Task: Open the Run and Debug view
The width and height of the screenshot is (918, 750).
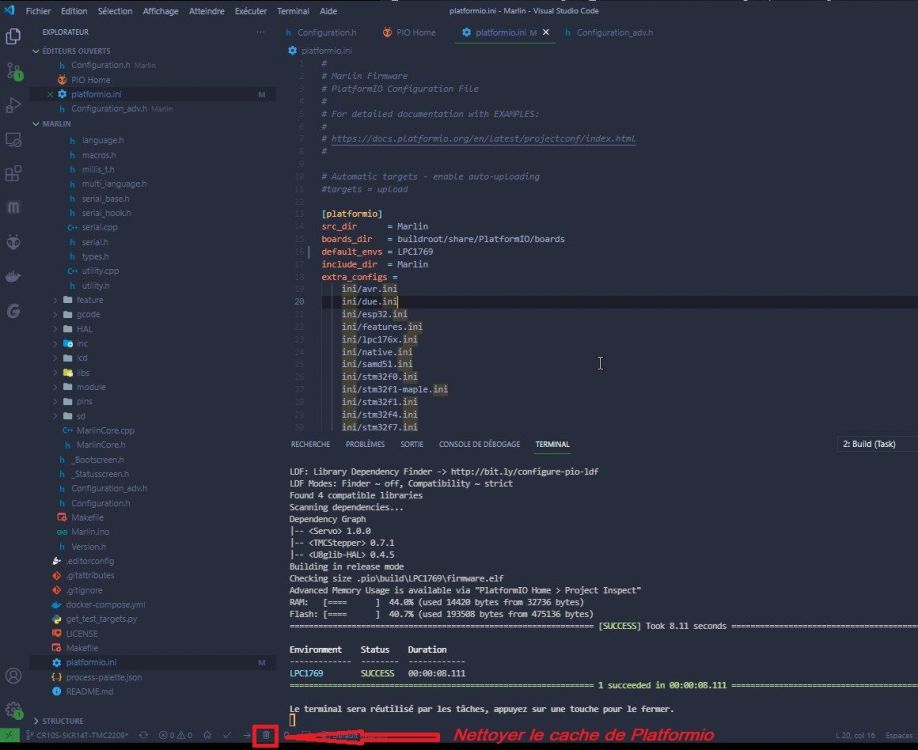Action: 13,105
